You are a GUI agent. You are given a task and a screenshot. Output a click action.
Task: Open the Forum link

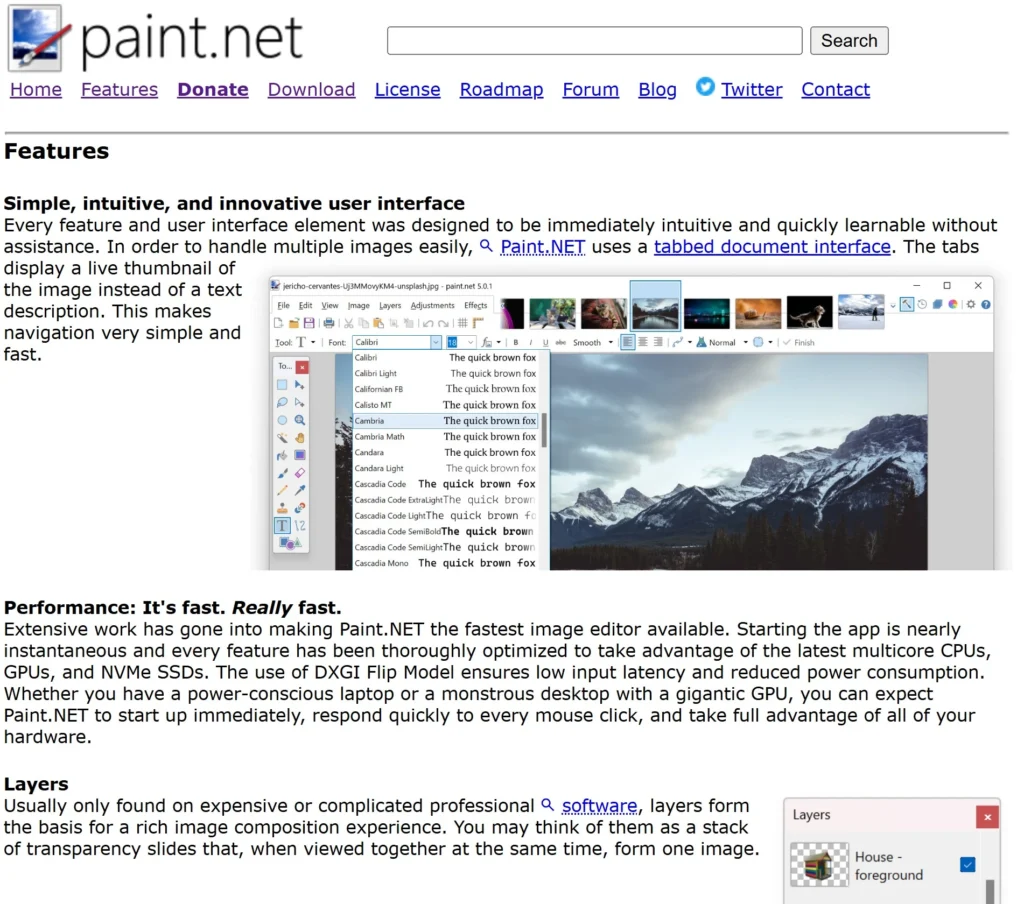click(x=590, y=89)
